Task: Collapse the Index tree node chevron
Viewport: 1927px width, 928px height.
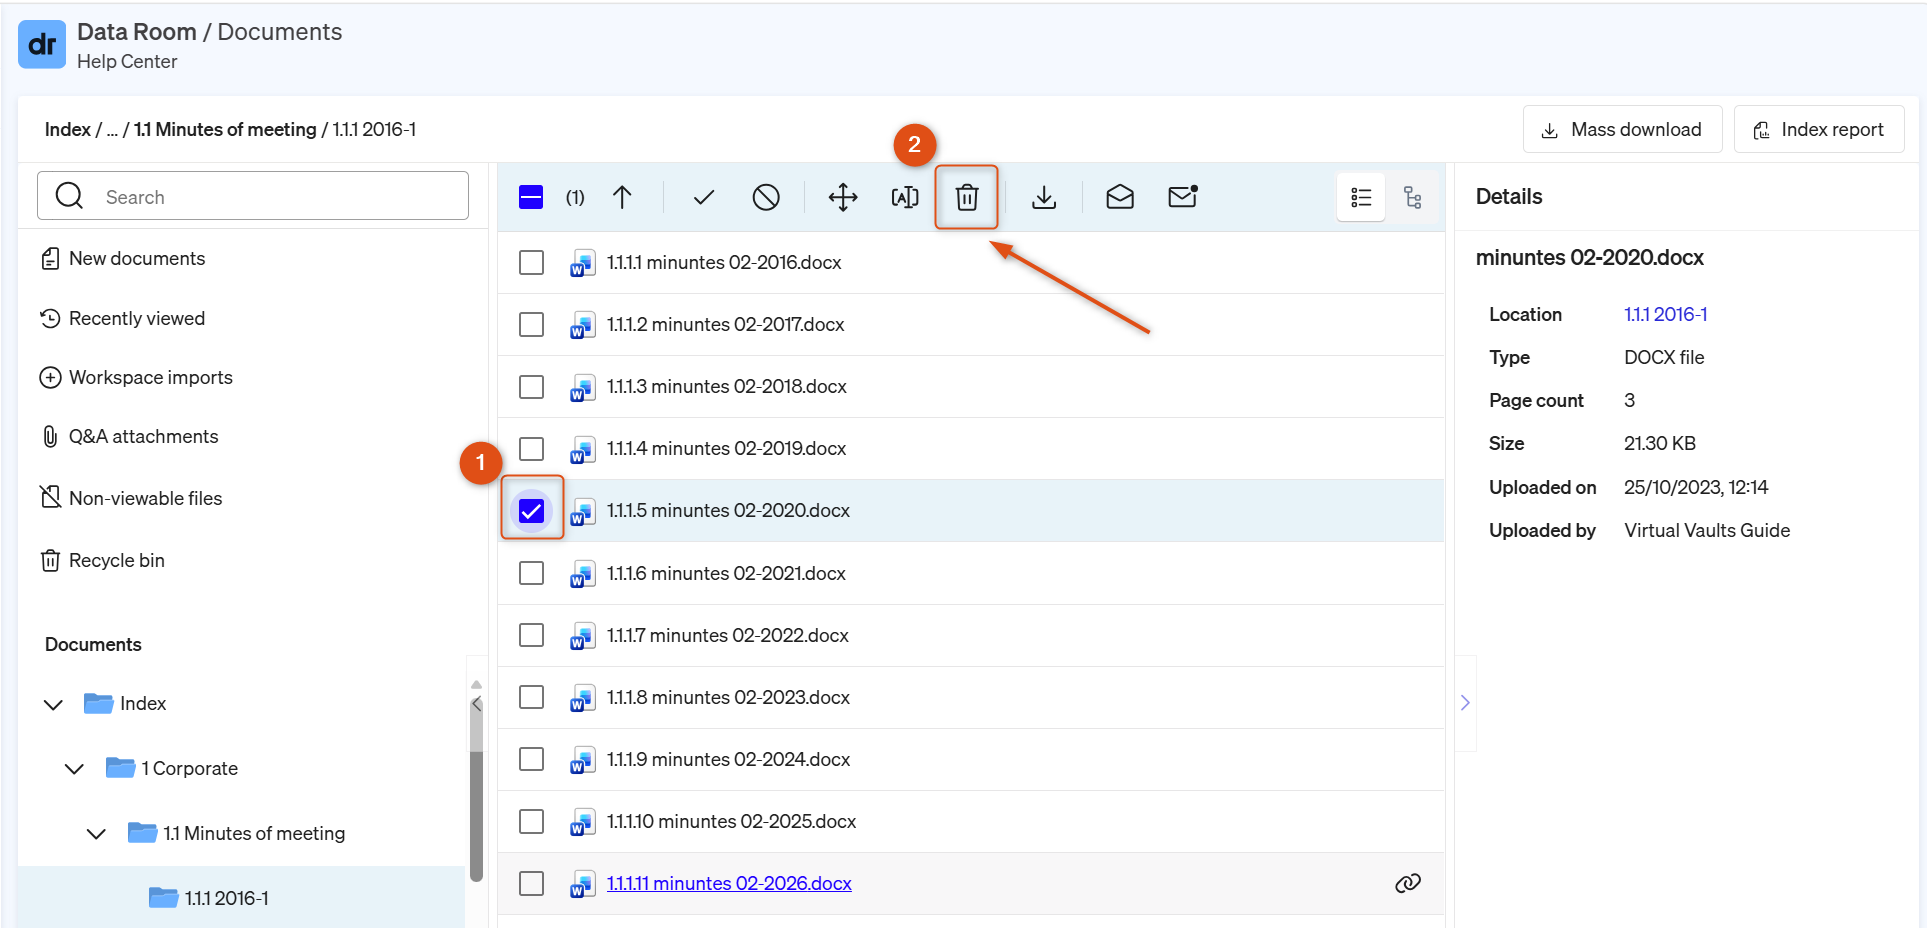Action: point(54,704)
